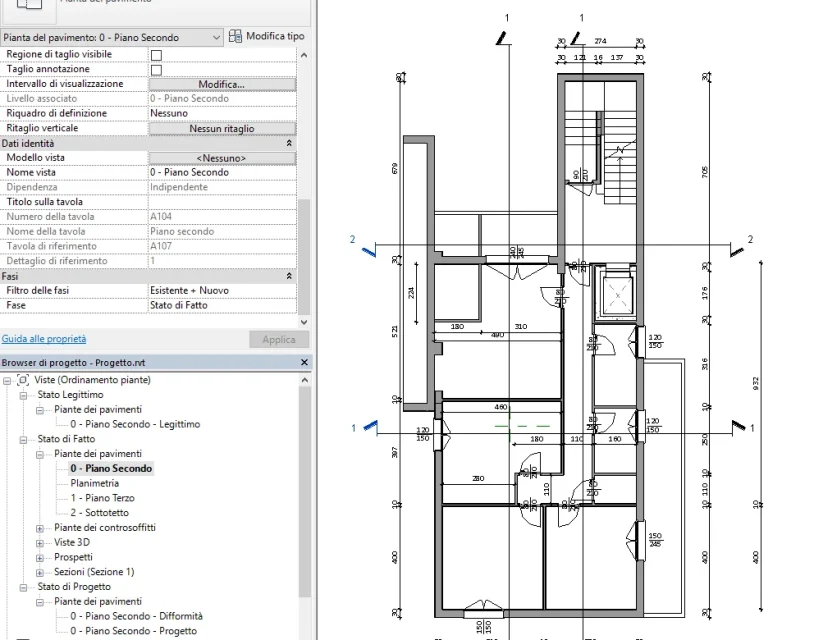Click the Modifica tipo icon
This screenshot has width=814, height=640.
tap(235, 36)
